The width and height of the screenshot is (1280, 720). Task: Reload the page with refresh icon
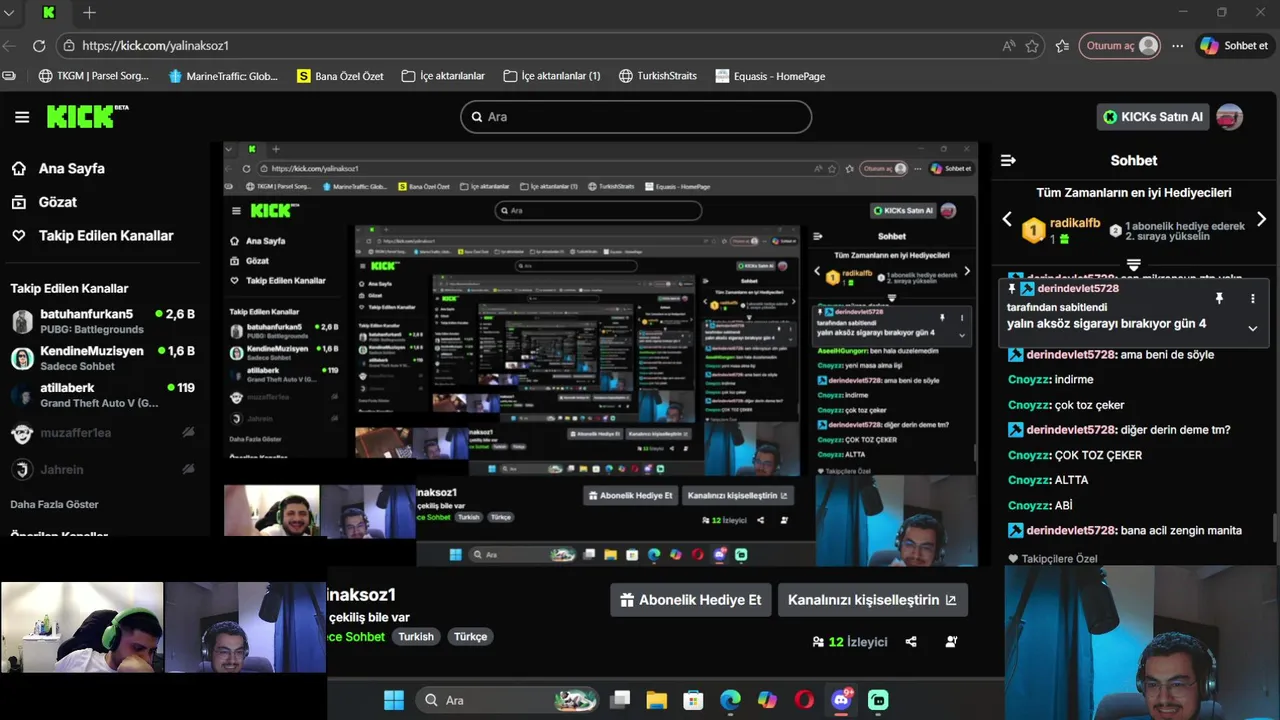39,46
